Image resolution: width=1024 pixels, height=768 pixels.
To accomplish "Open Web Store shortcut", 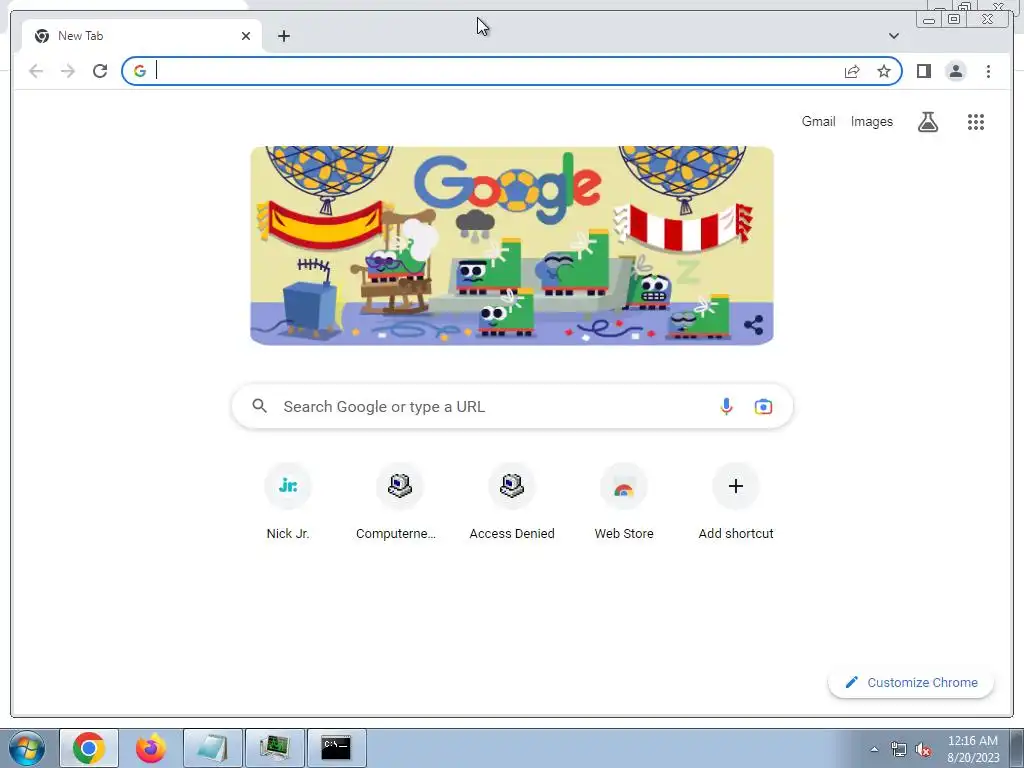I will point(624,502).
